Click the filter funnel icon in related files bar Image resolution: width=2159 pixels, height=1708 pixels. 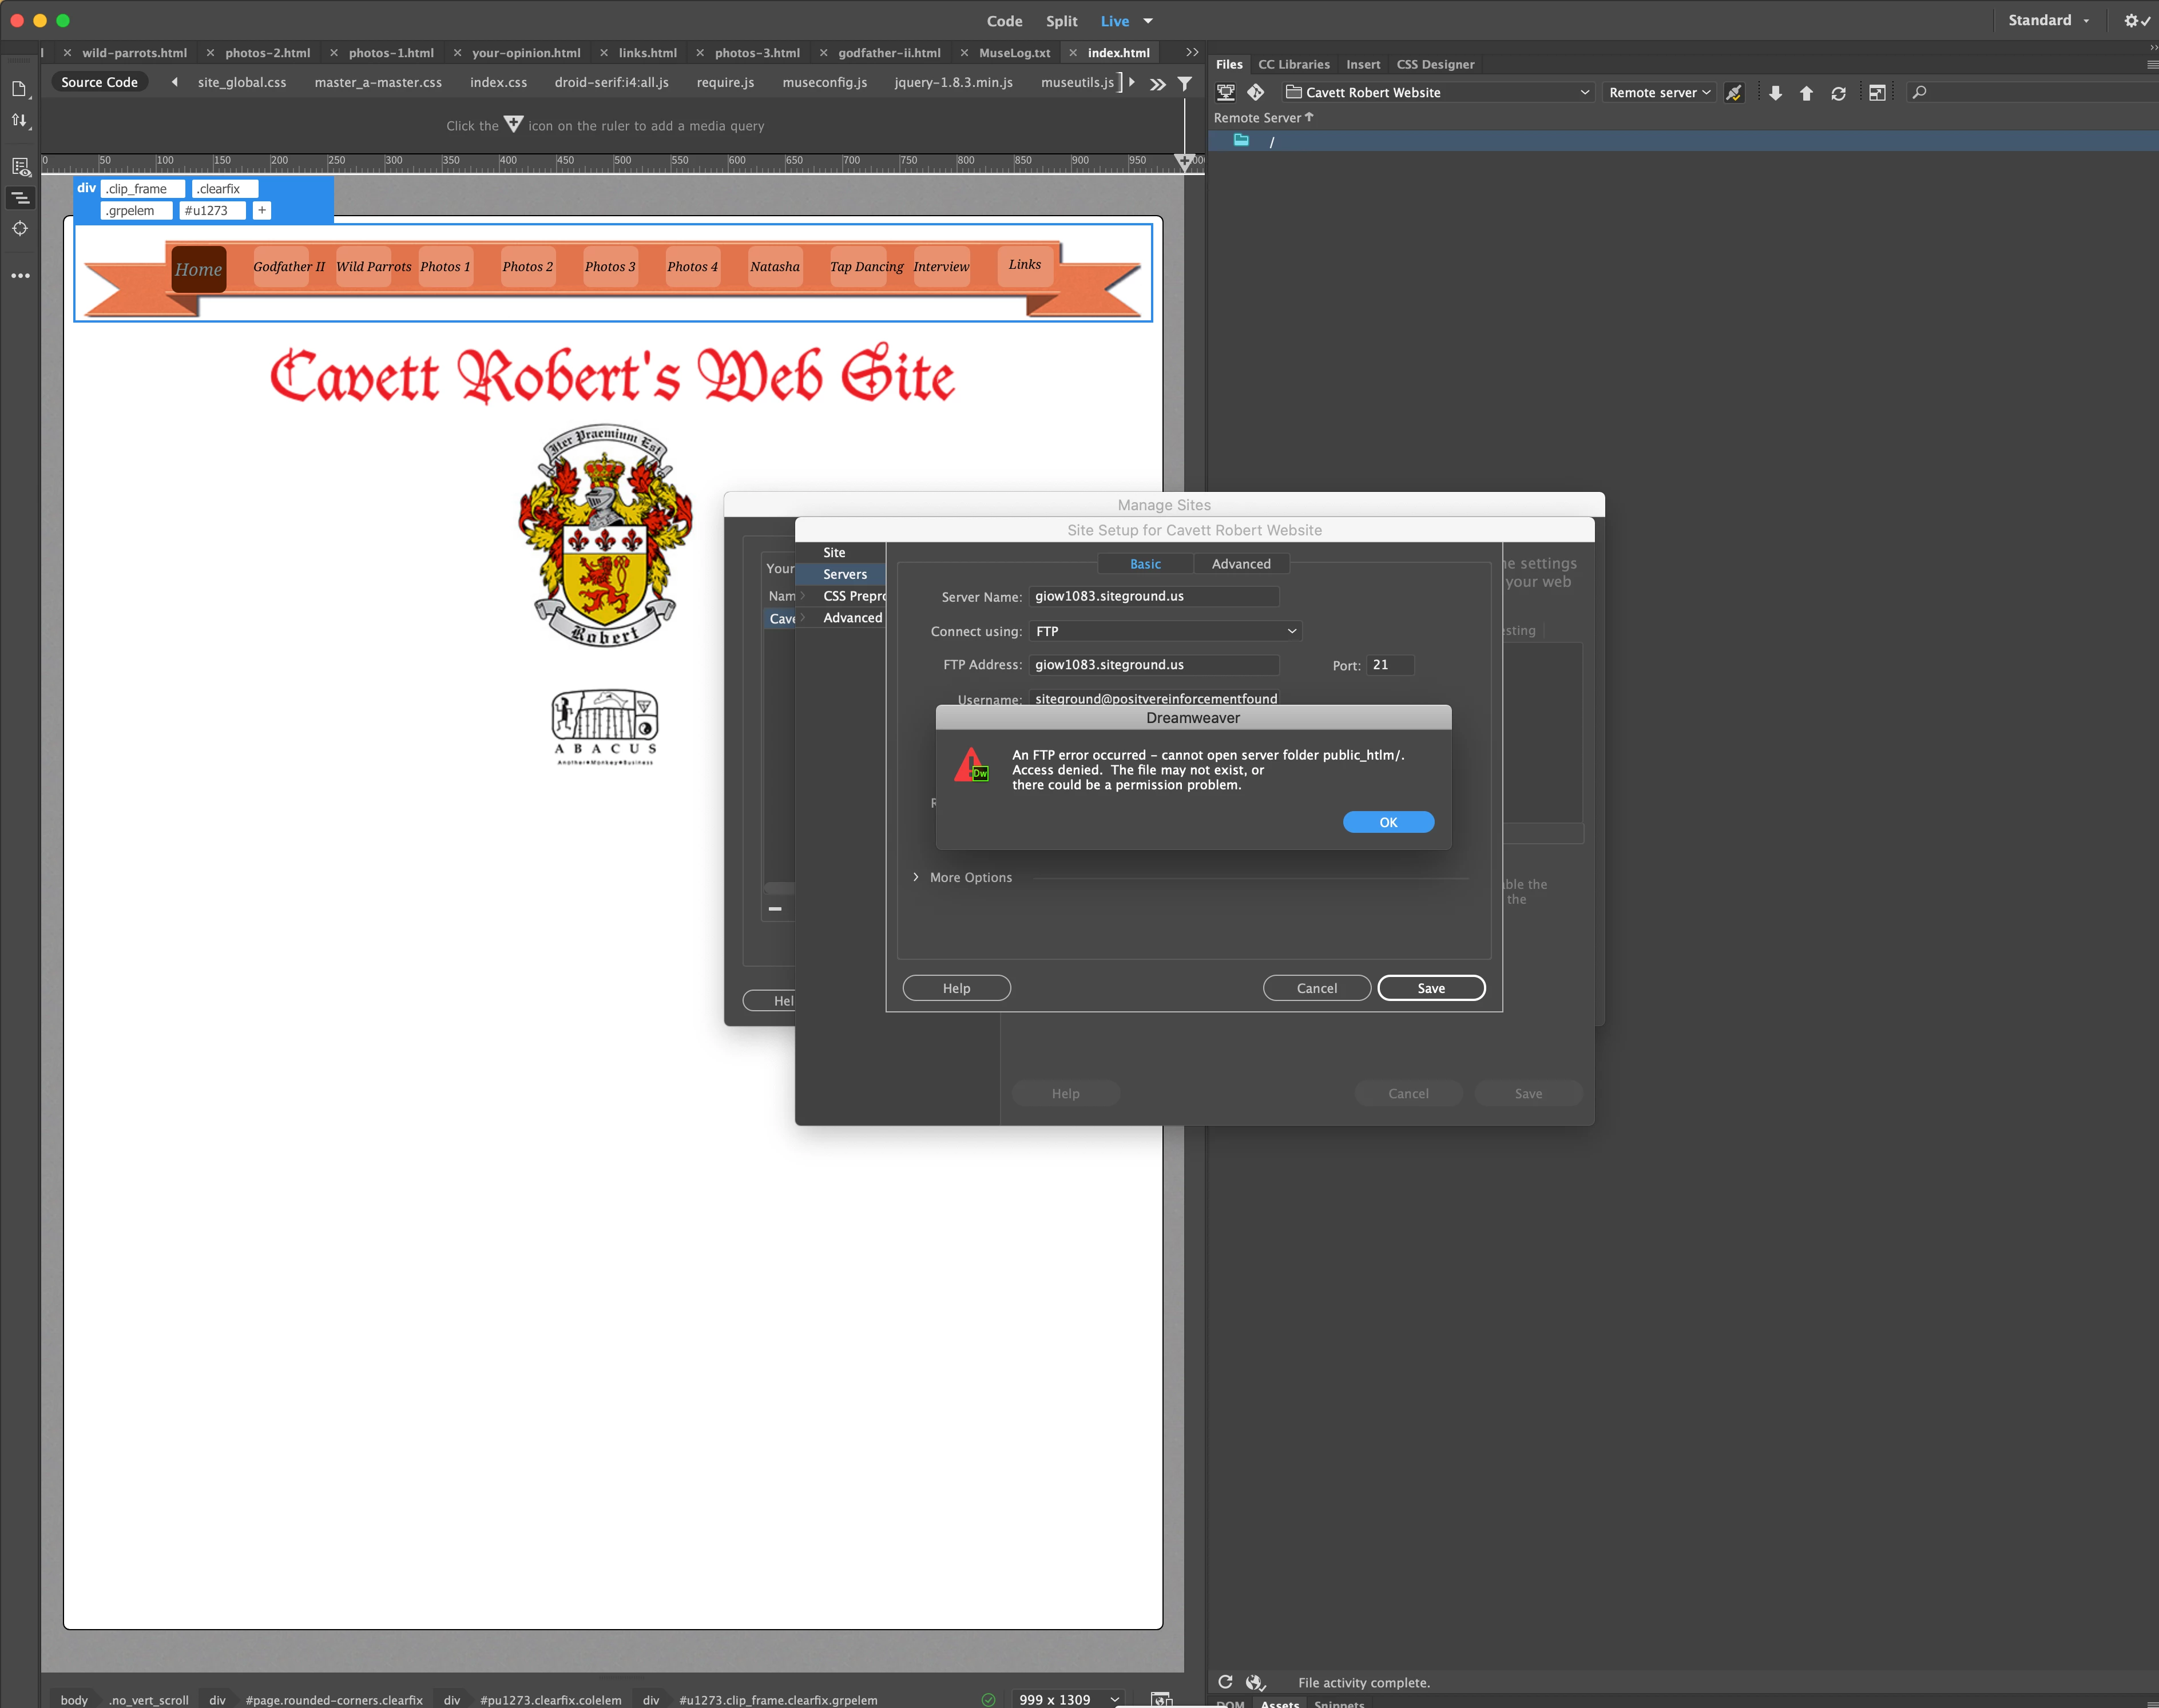point(1184,83)
